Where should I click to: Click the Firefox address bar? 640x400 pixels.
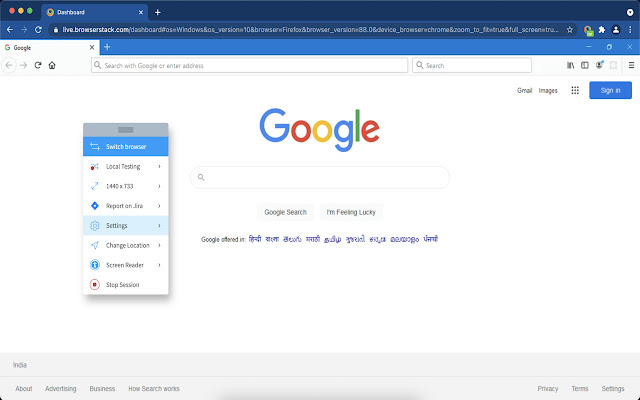[x=249, y=65]
